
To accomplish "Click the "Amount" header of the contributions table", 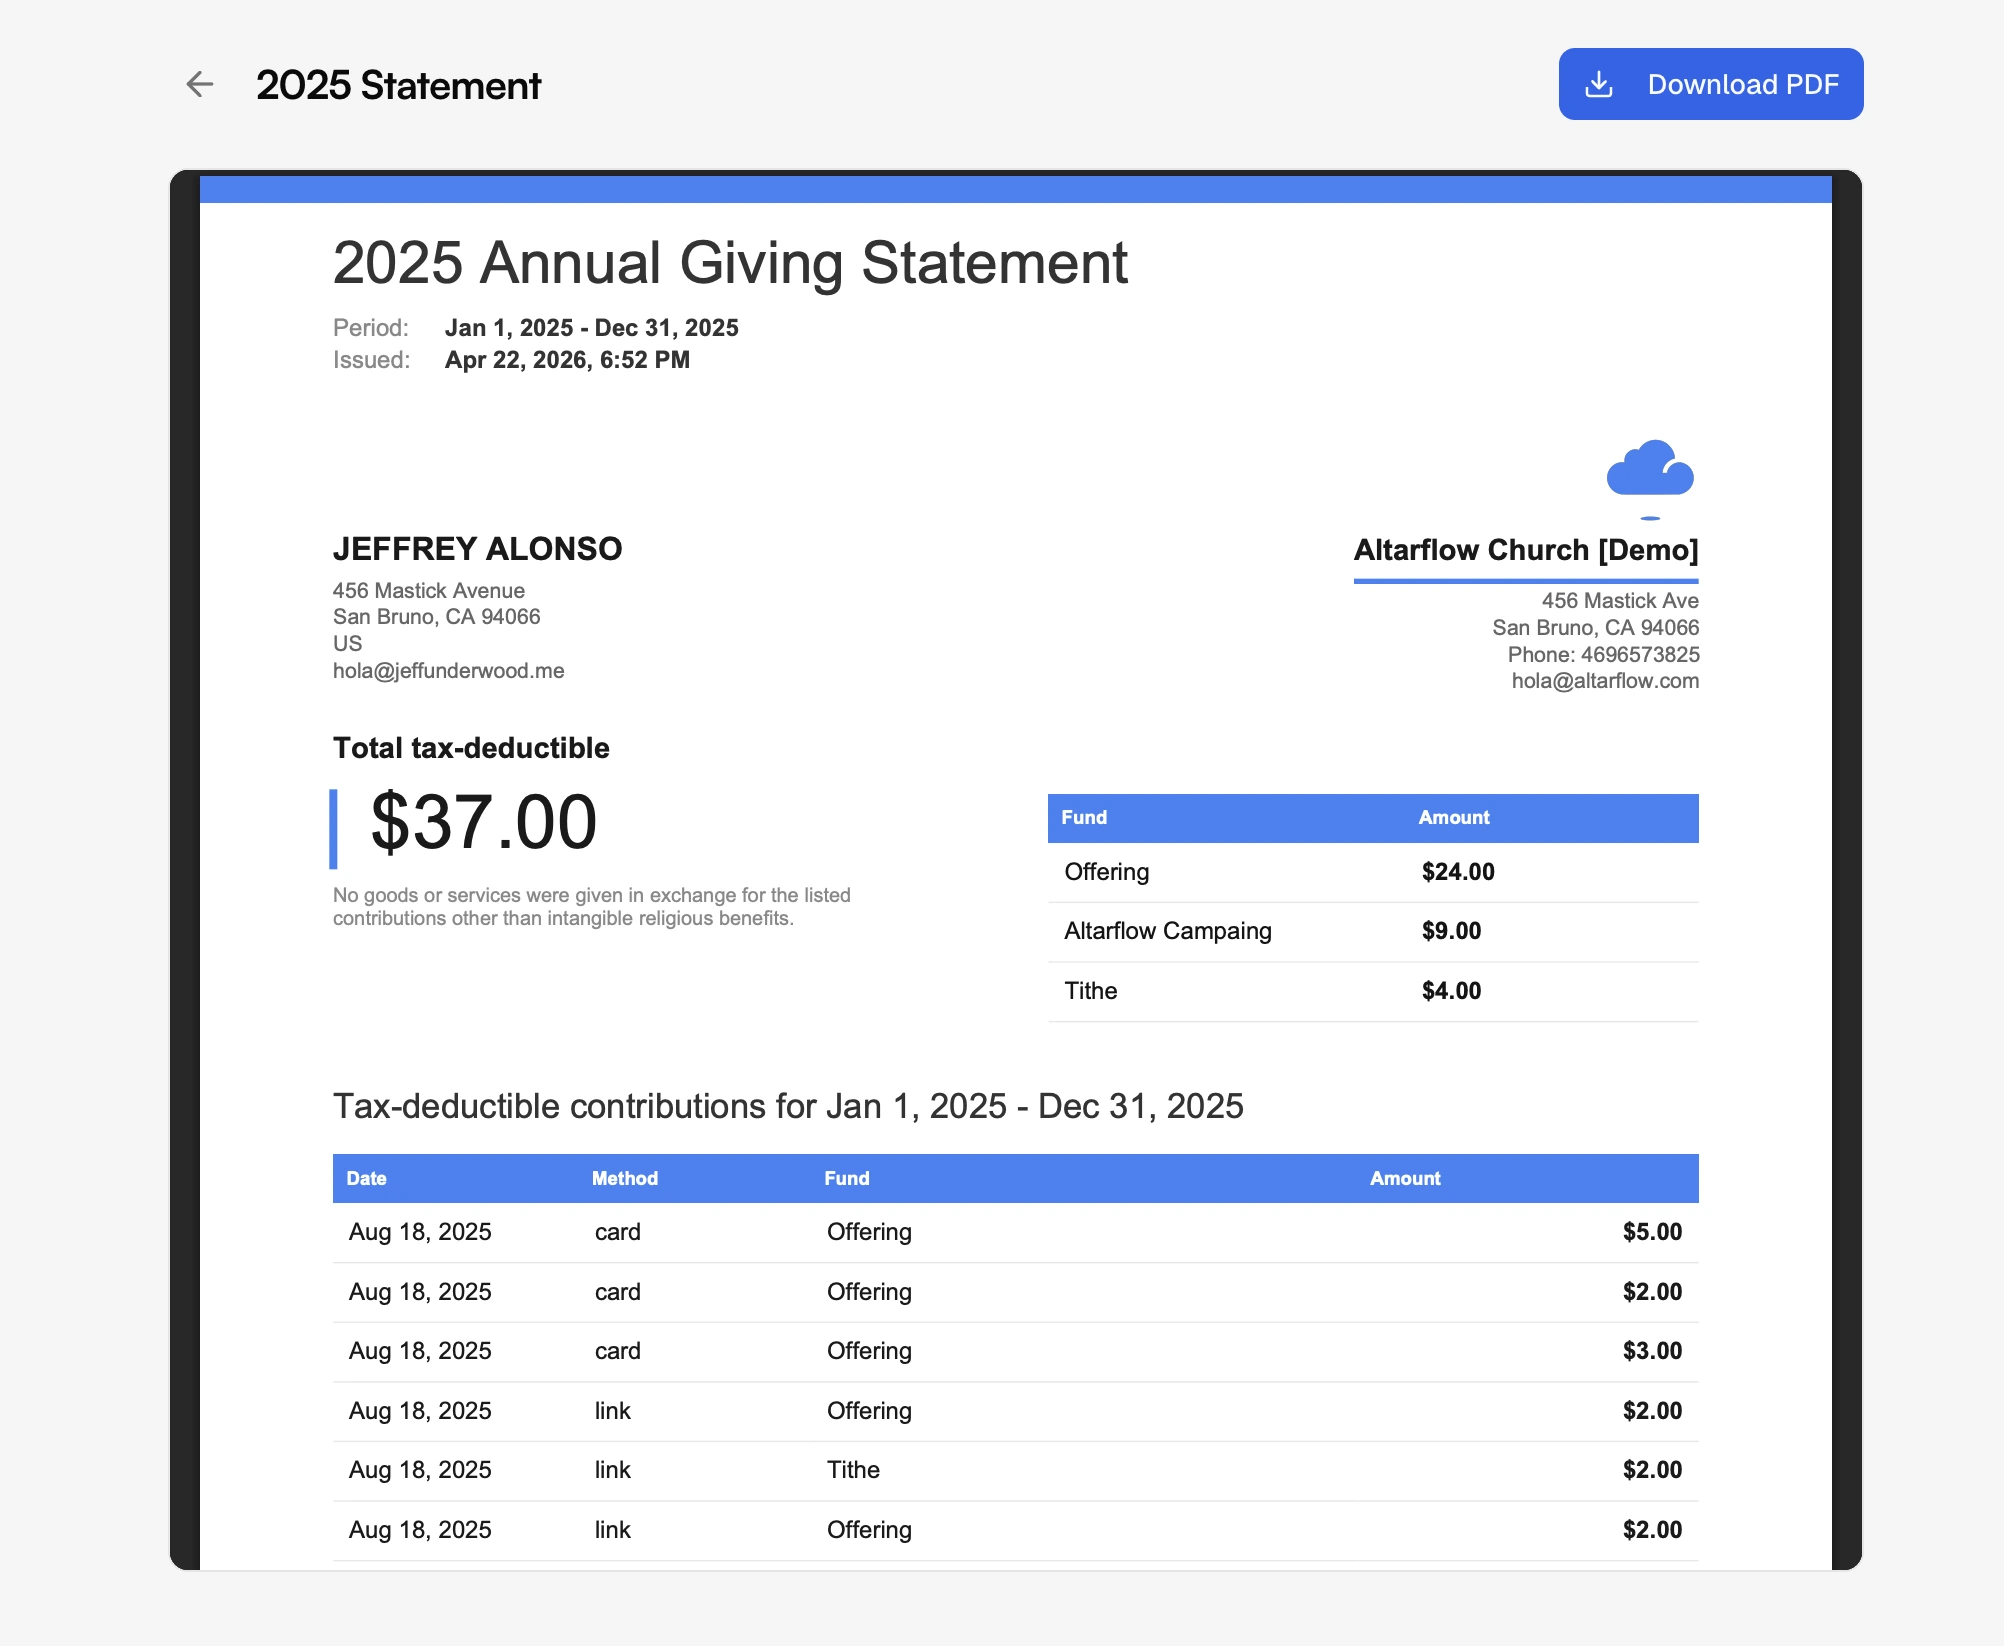I will click(1405, 1179).
